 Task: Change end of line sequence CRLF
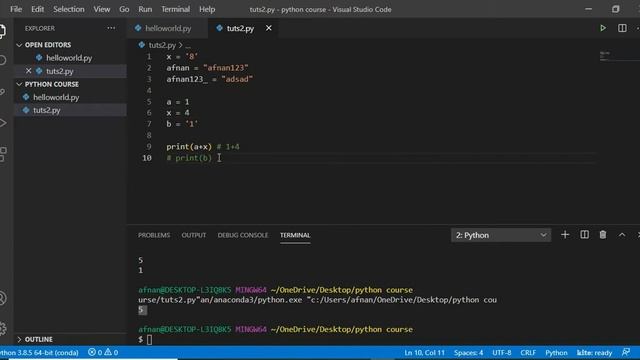528,352
